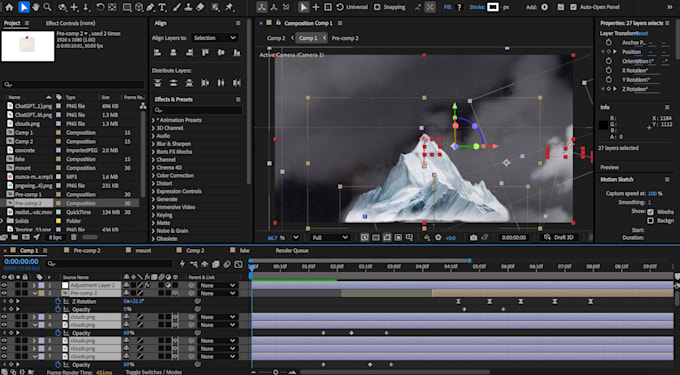Click Toggle Switches / Modes button
Viewport: 680px width, 375px height.
[154, 372]
